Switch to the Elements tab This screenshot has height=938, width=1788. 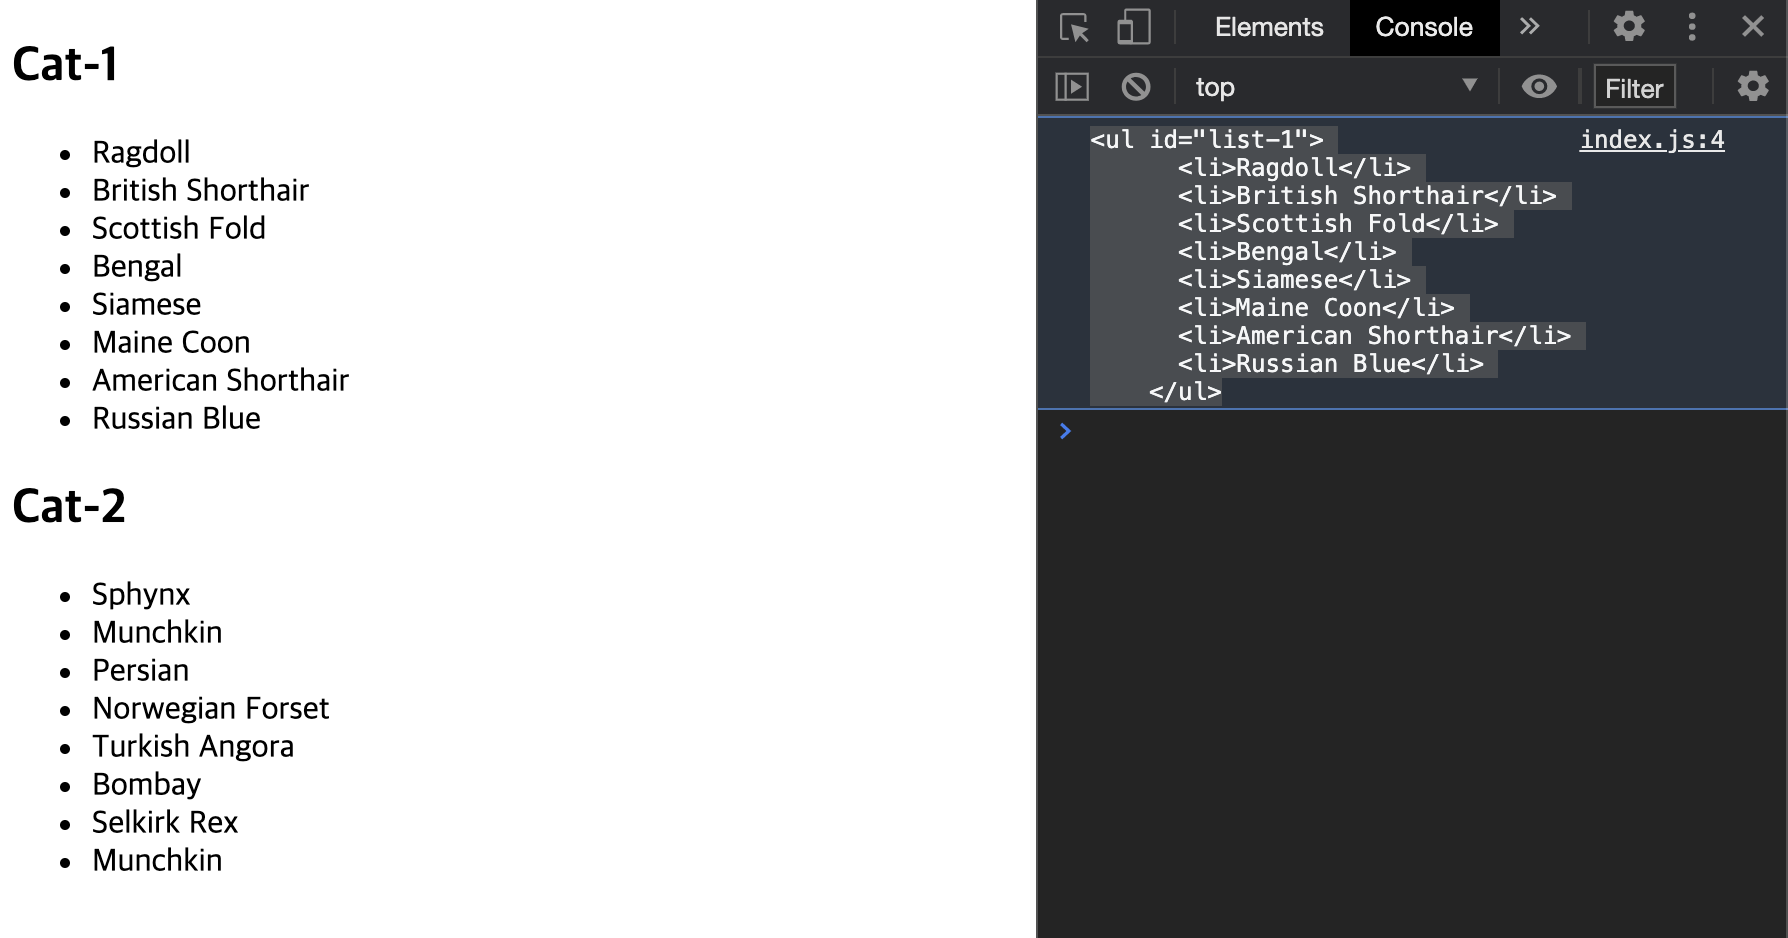tap(1269, 27)
